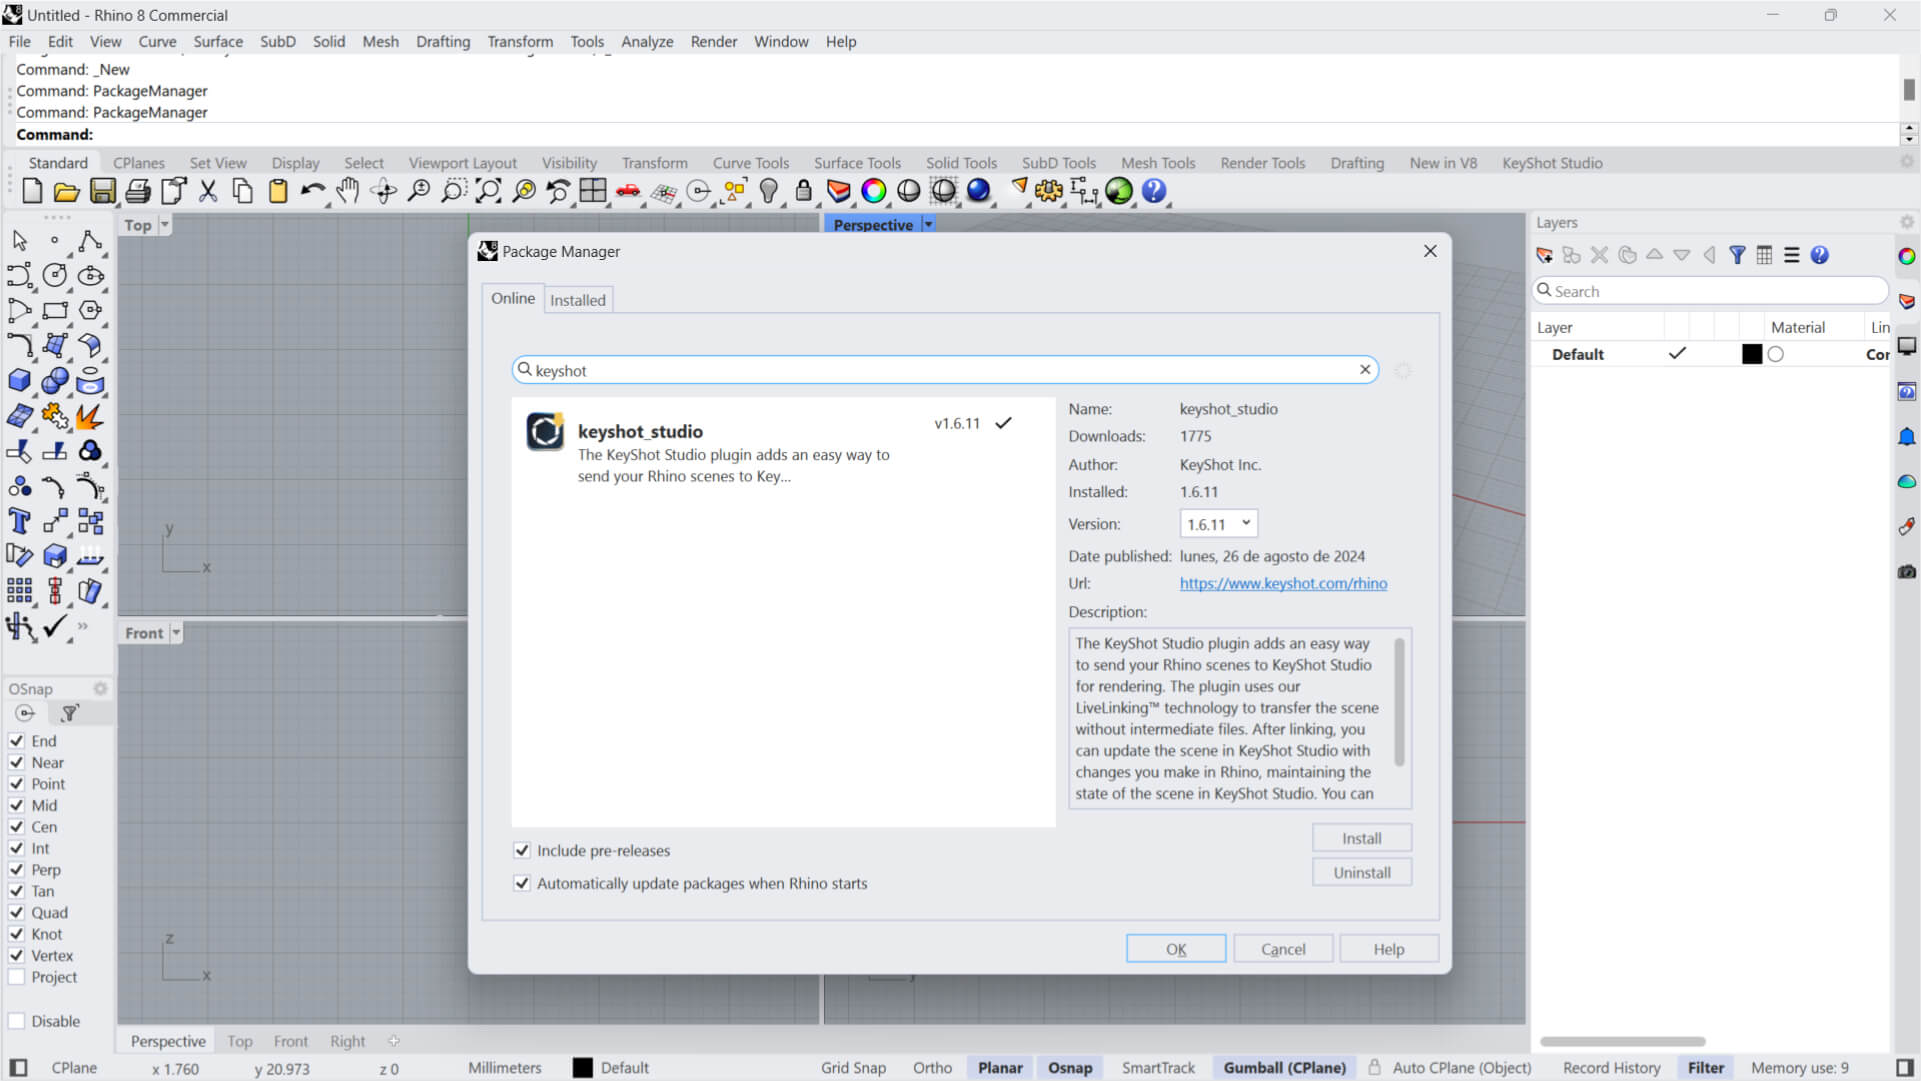Click the Cut scissors icon
This screenshot has width=1921, height=1081.
[x=208, y=191]
